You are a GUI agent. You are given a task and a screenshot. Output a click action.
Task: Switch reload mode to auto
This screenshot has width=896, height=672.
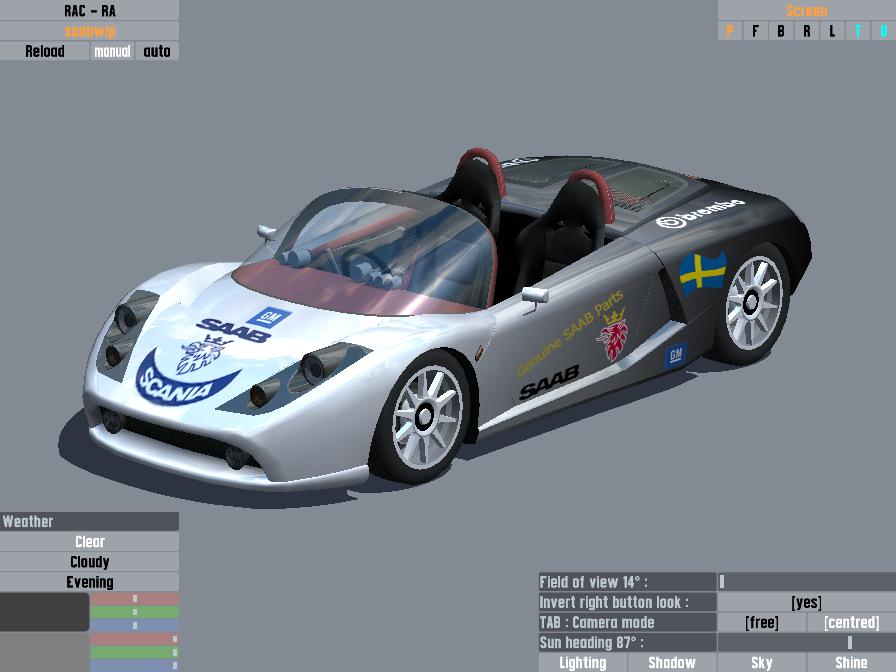point(157,51)
